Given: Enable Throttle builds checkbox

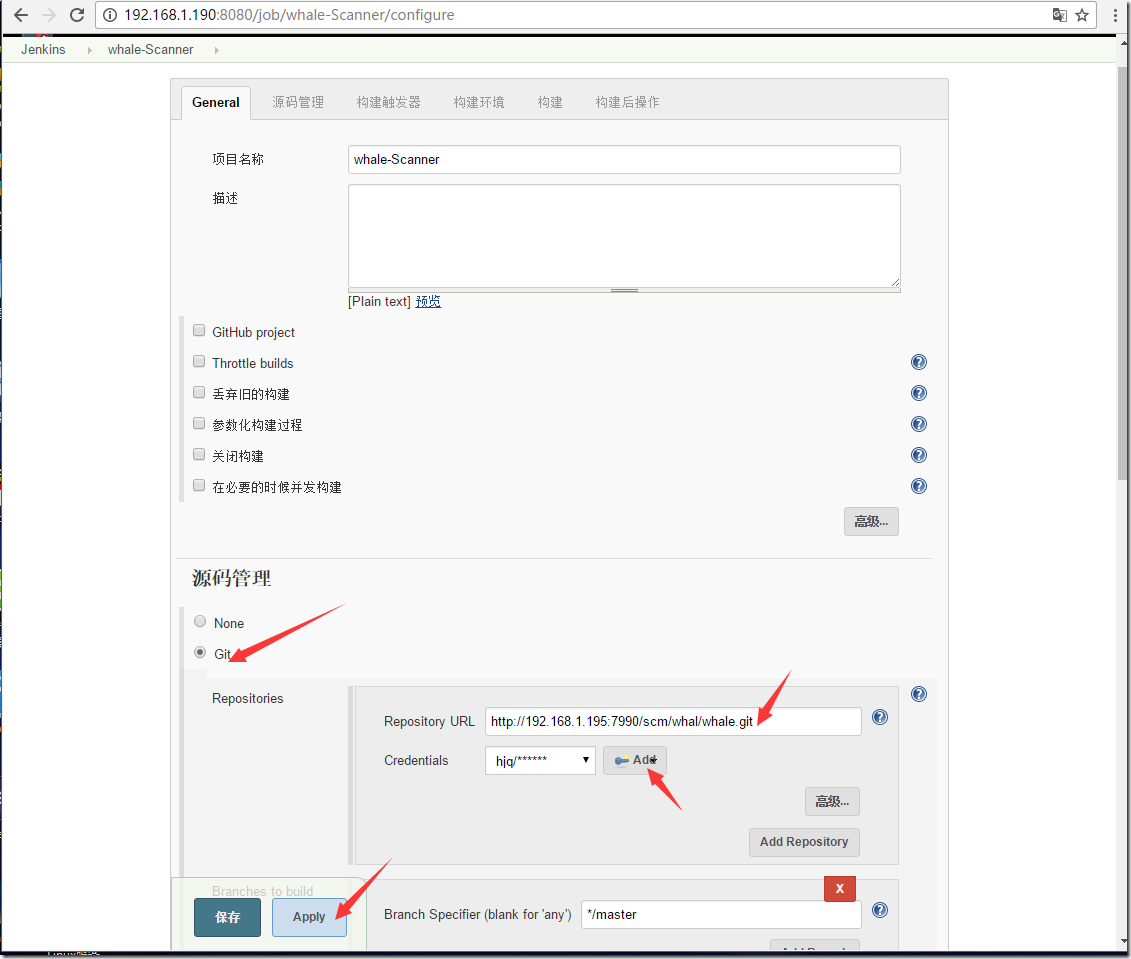Looking at the screenshot, I should point(199,361).
